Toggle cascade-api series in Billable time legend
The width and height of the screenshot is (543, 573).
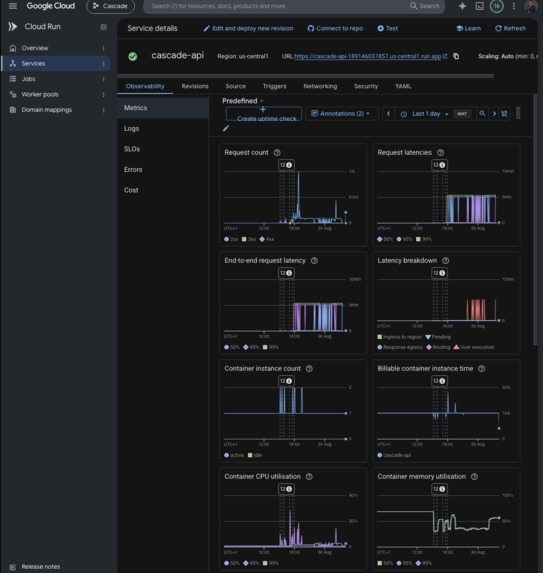[394, 455]
